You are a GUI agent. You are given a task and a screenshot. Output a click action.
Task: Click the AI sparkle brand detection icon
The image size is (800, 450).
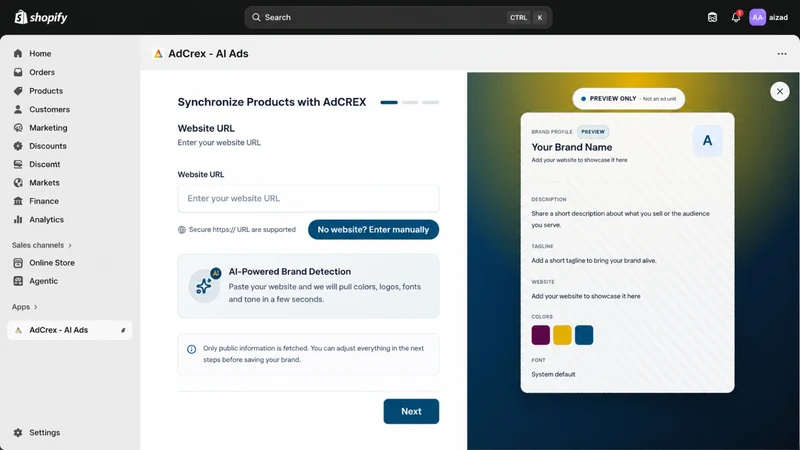(205, 286)
